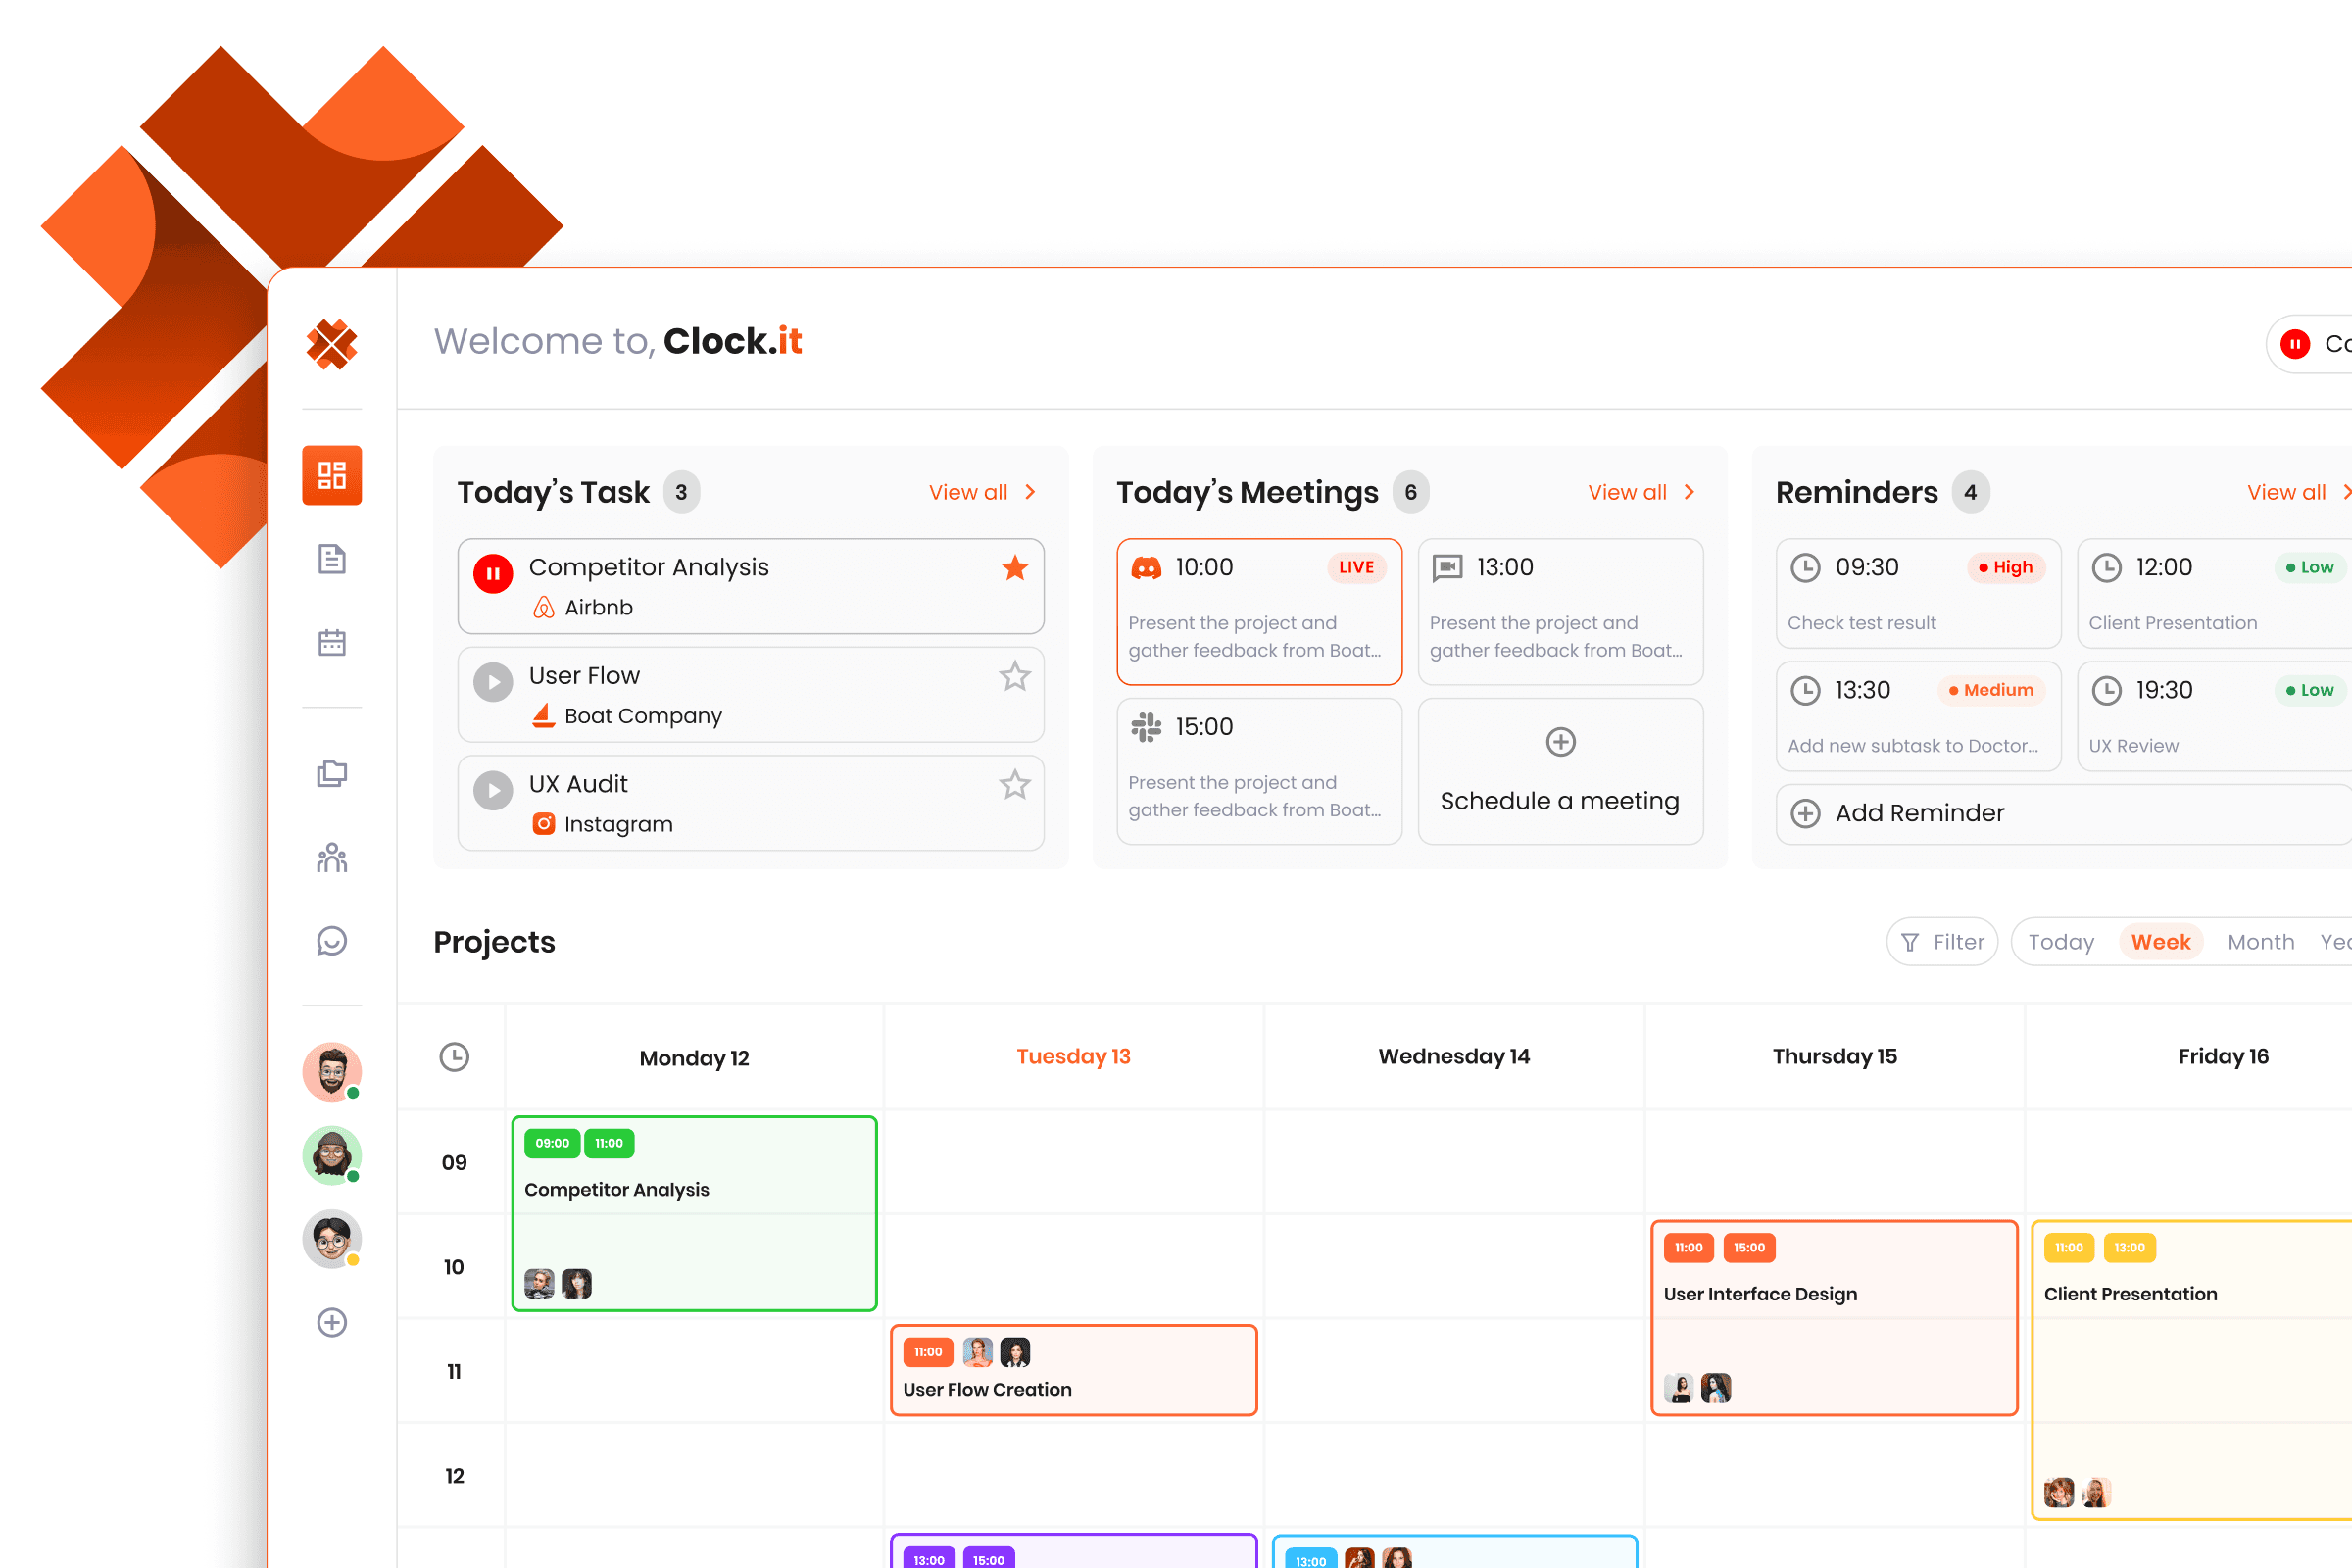The image size is (2352, 1568).
Task: Open the projects Filter dropdown
Action: pos(1942,942)
